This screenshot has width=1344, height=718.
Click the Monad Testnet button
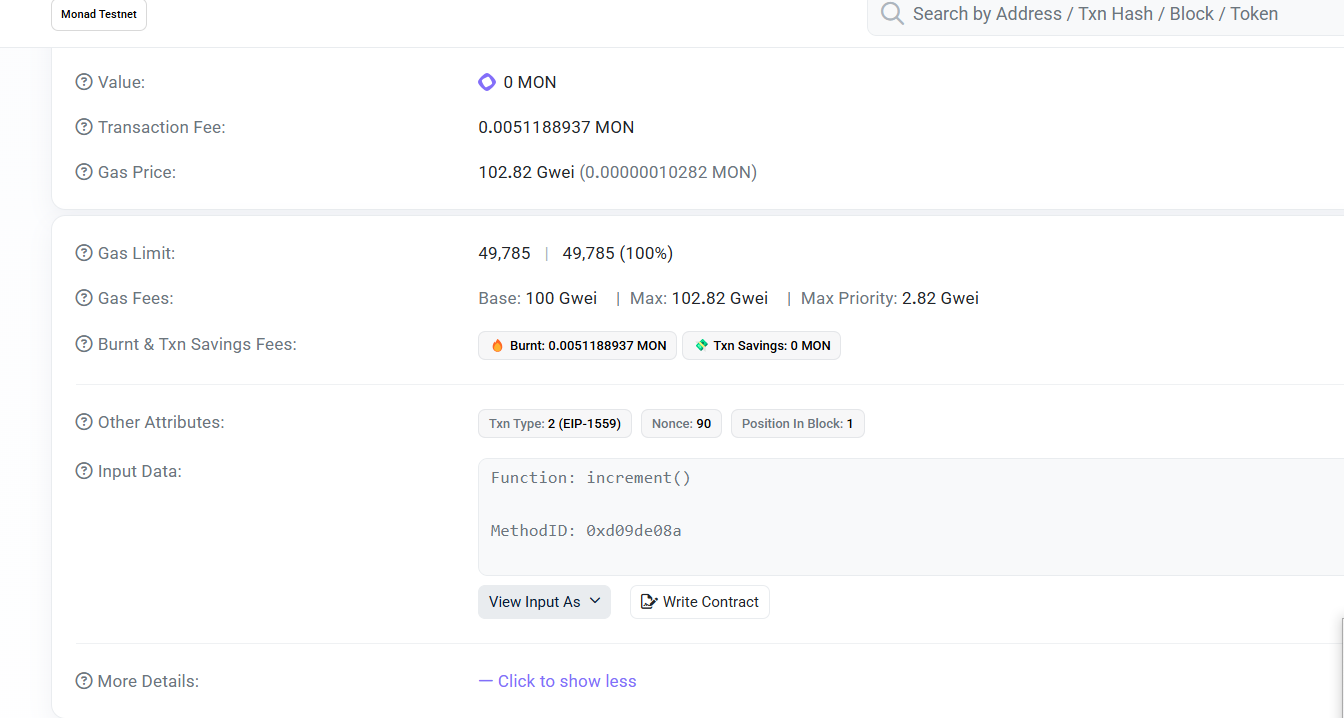(x=99, y=15)
